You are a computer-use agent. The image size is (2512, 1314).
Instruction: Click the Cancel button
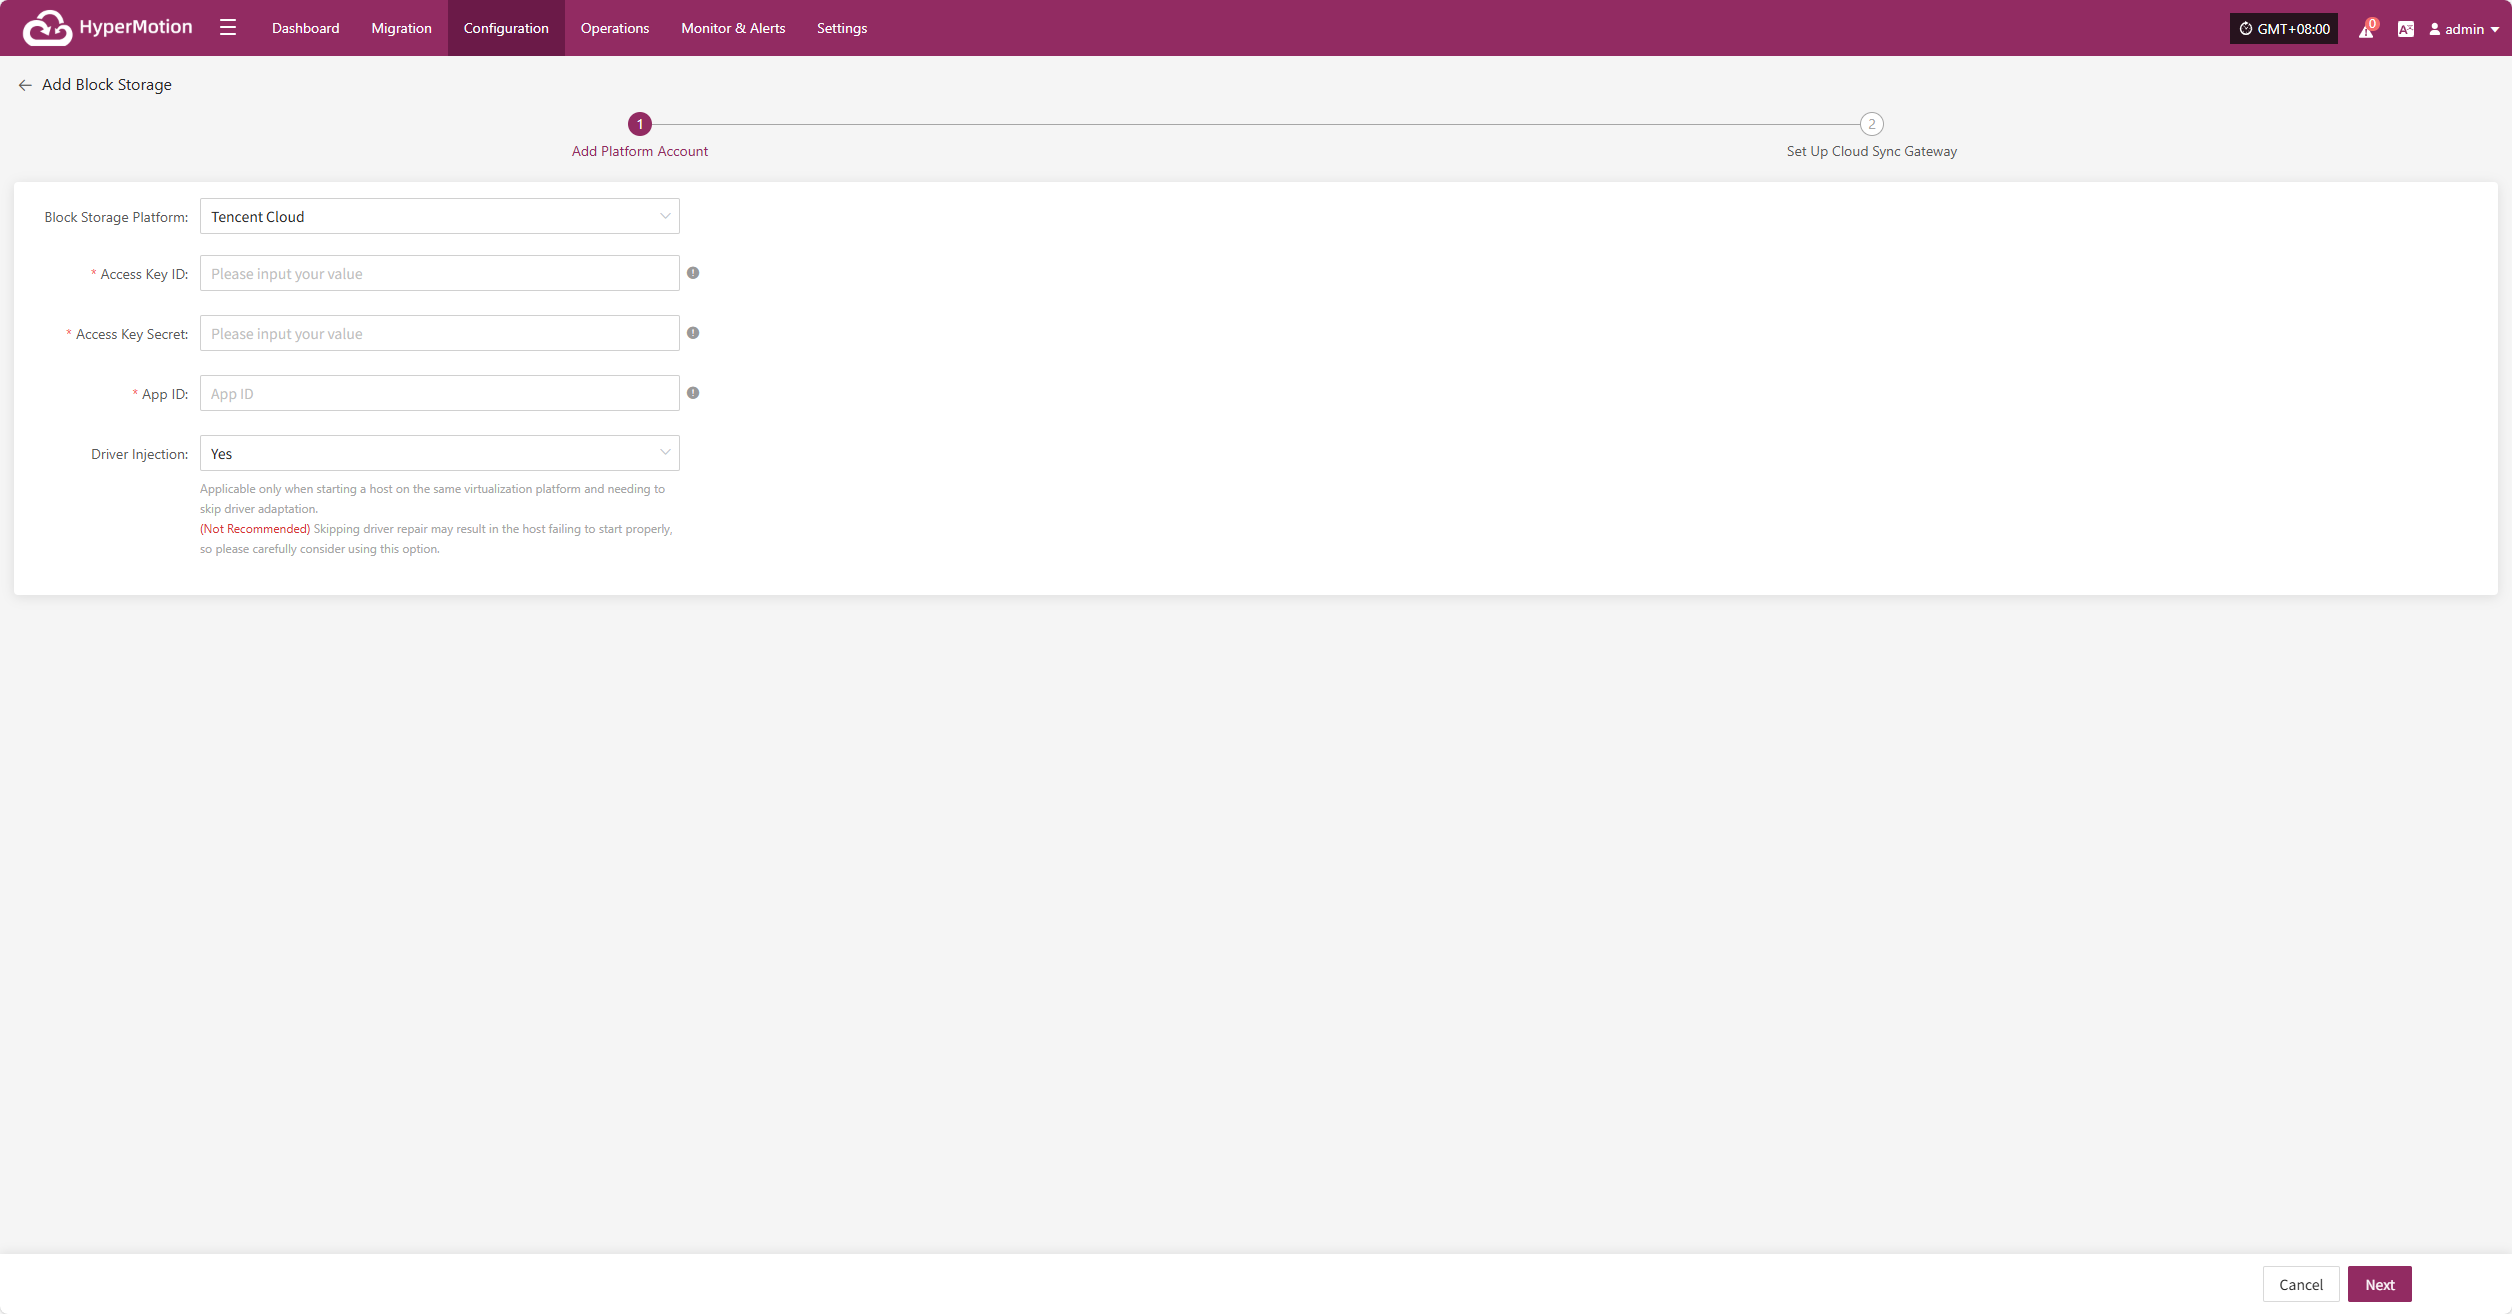[2300, 1284]
